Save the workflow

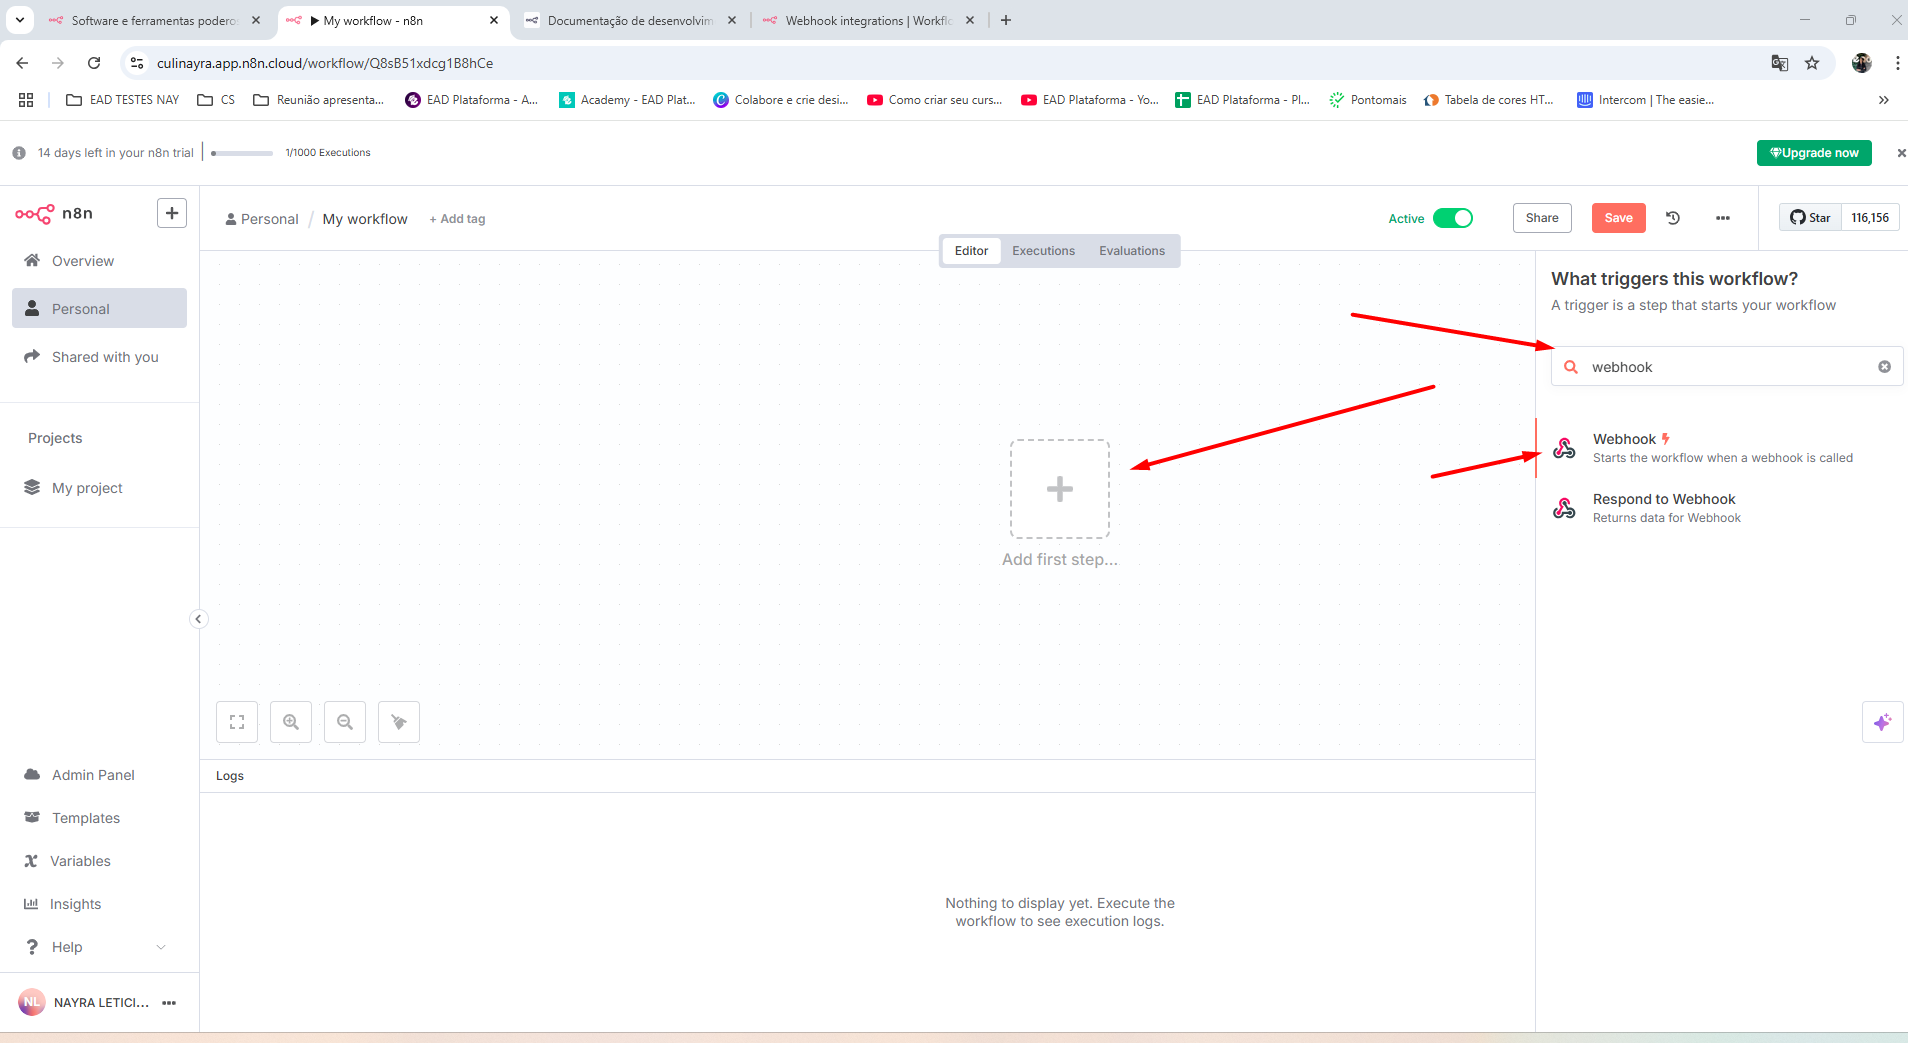pos(1618,218)
